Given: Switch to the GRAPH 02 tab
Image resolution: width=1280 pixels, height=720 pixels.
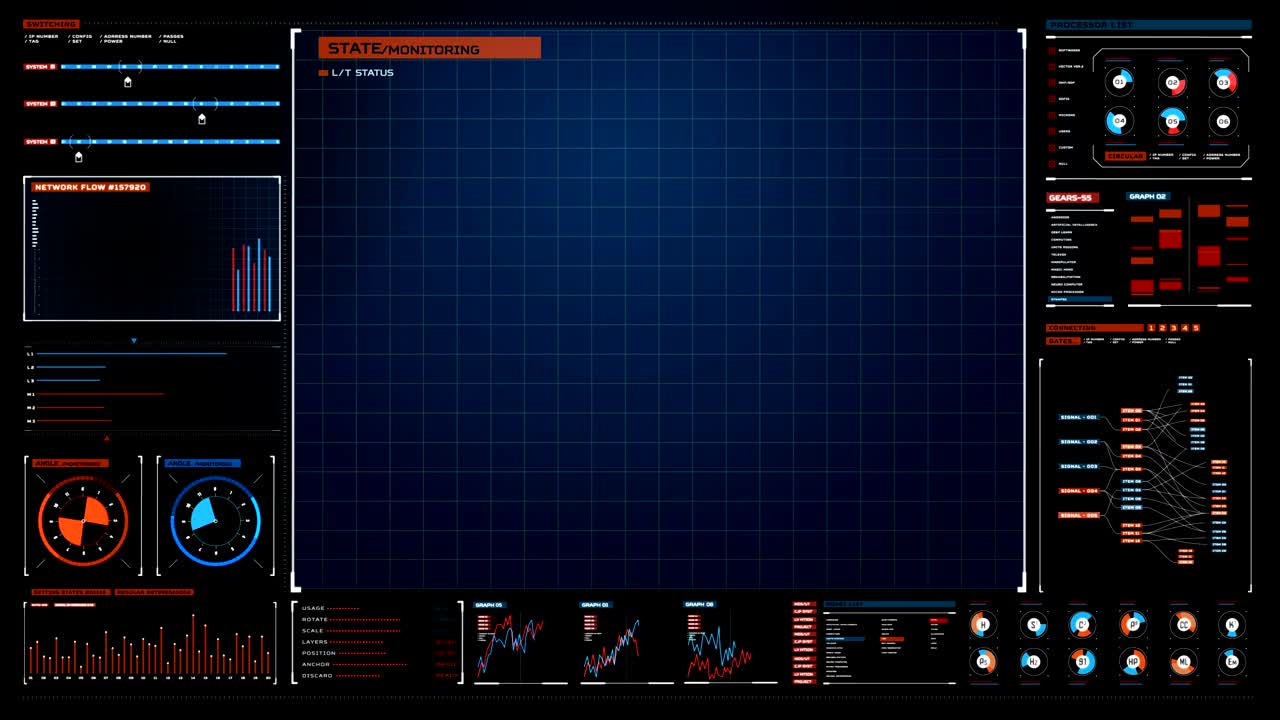Looking at the screenshot, I should [x=1147, y=197].
